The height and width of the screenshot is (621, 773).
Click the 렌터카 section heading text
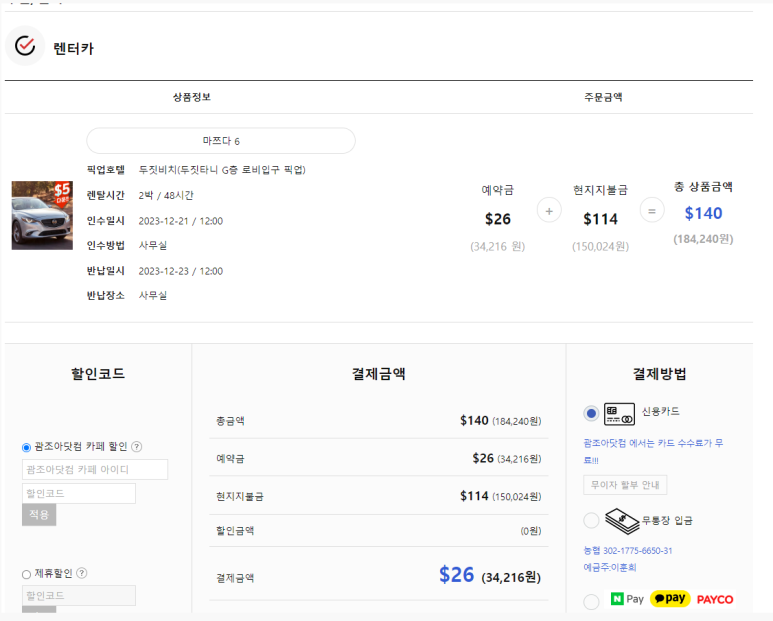[73, 48]
